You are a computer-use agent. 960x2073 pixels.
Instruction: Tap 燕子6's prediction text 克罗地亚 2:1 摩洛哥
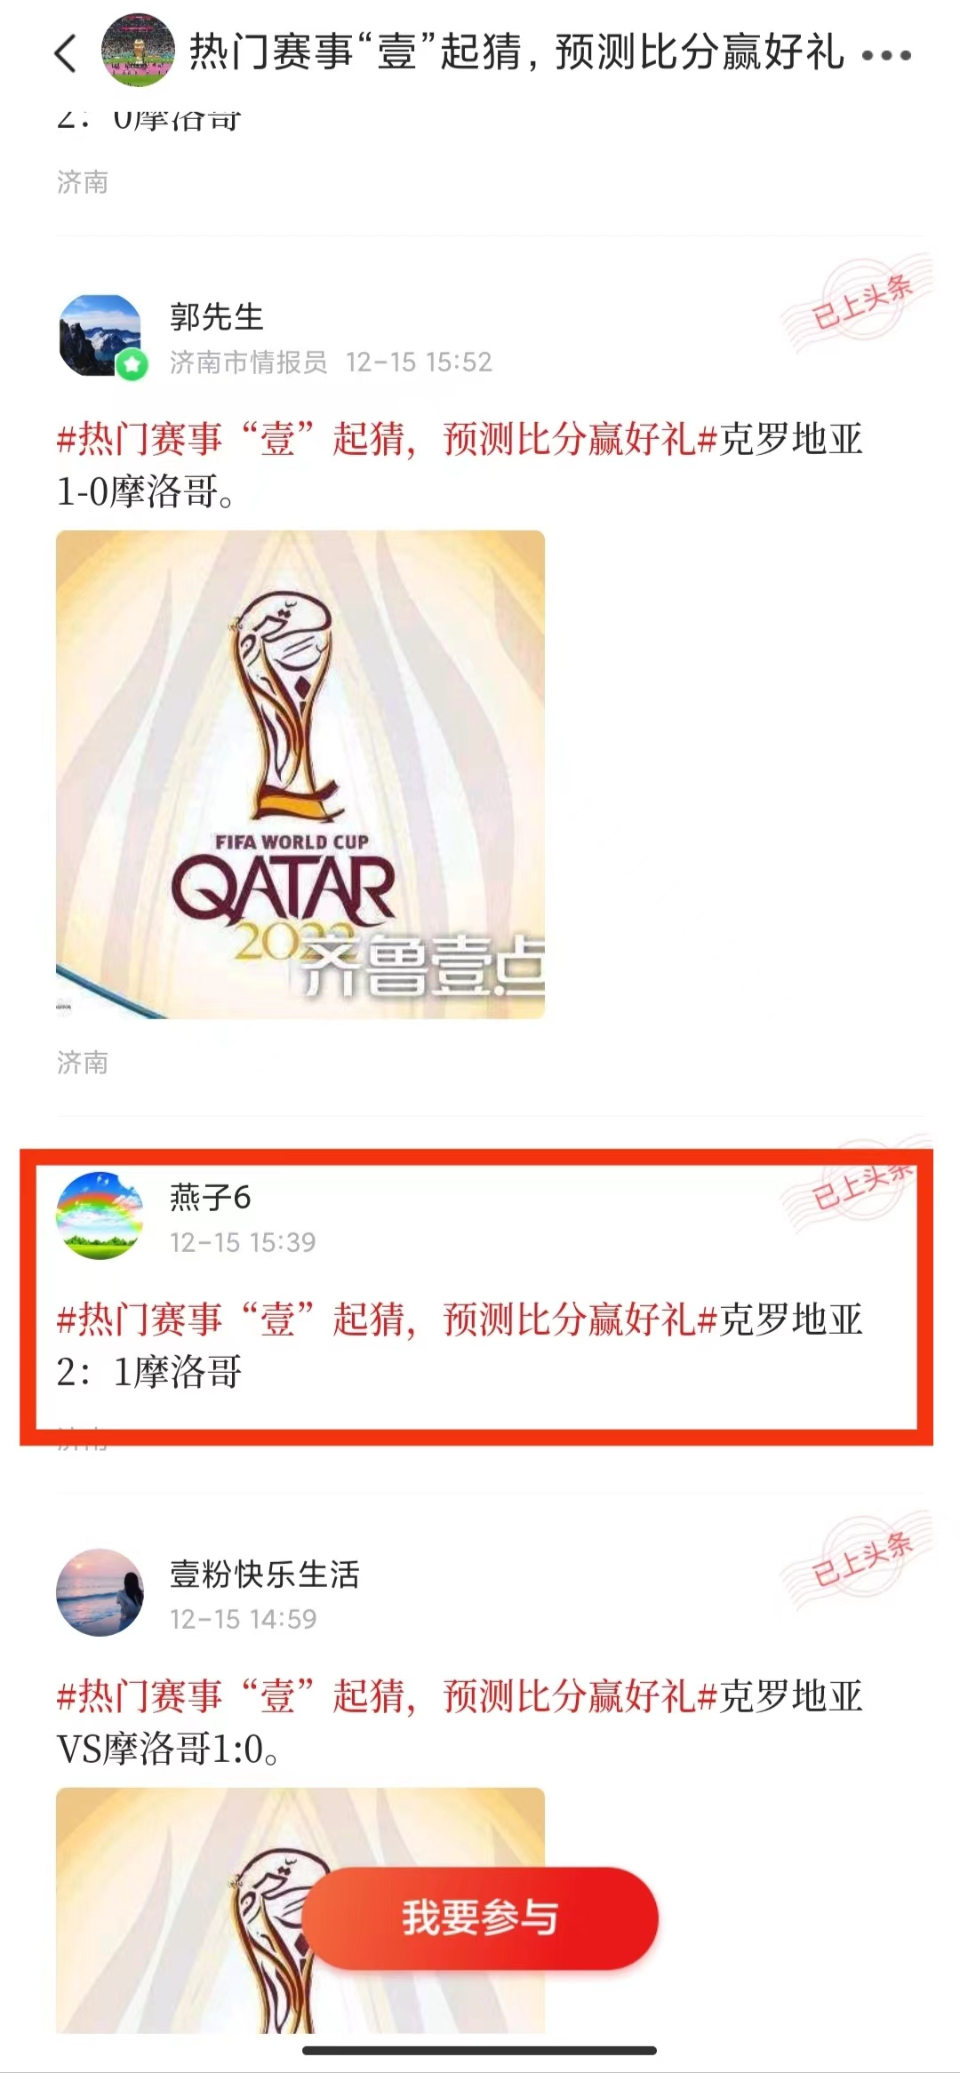460,1346
